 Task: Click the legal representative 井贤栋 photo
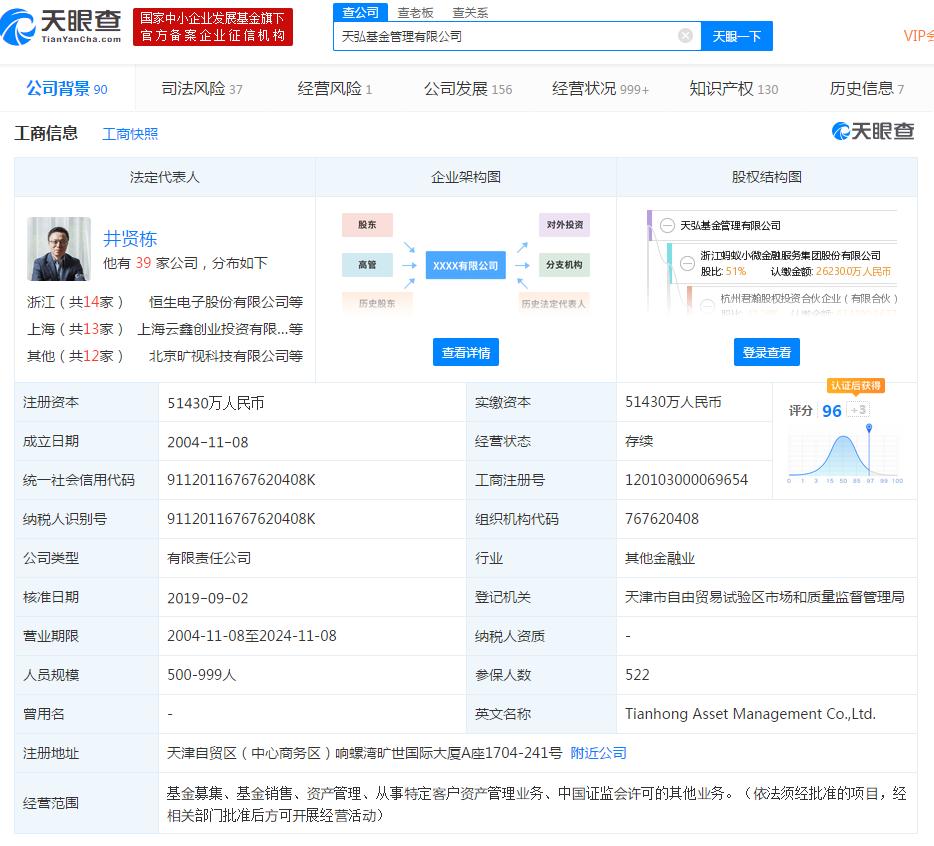coord(59,249)
